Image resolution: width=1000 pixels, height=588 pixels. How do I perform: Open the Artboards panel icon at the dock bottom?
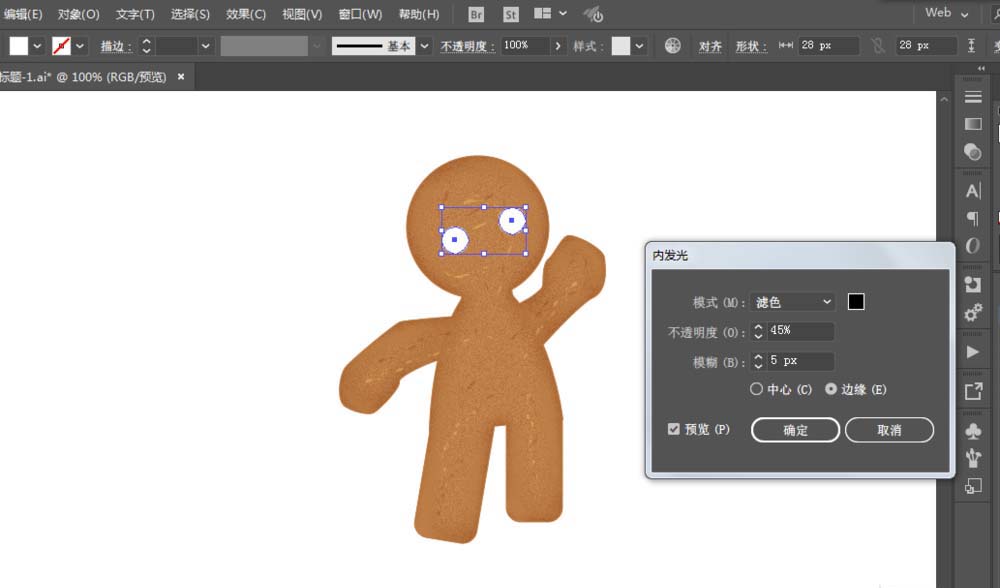[x=973, y=487]
